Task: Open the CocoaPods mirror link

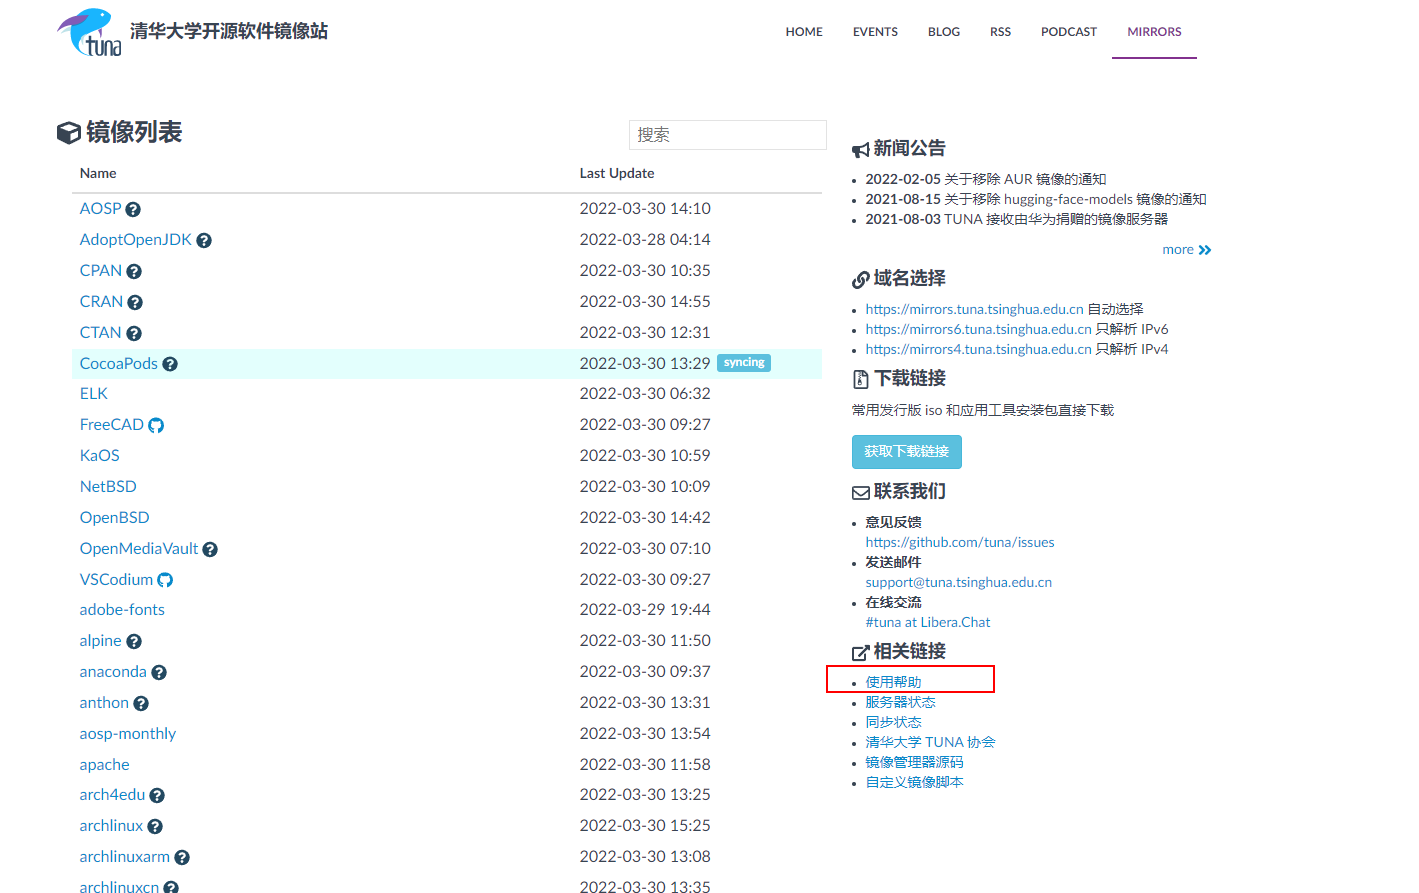Action: [119, 364]
